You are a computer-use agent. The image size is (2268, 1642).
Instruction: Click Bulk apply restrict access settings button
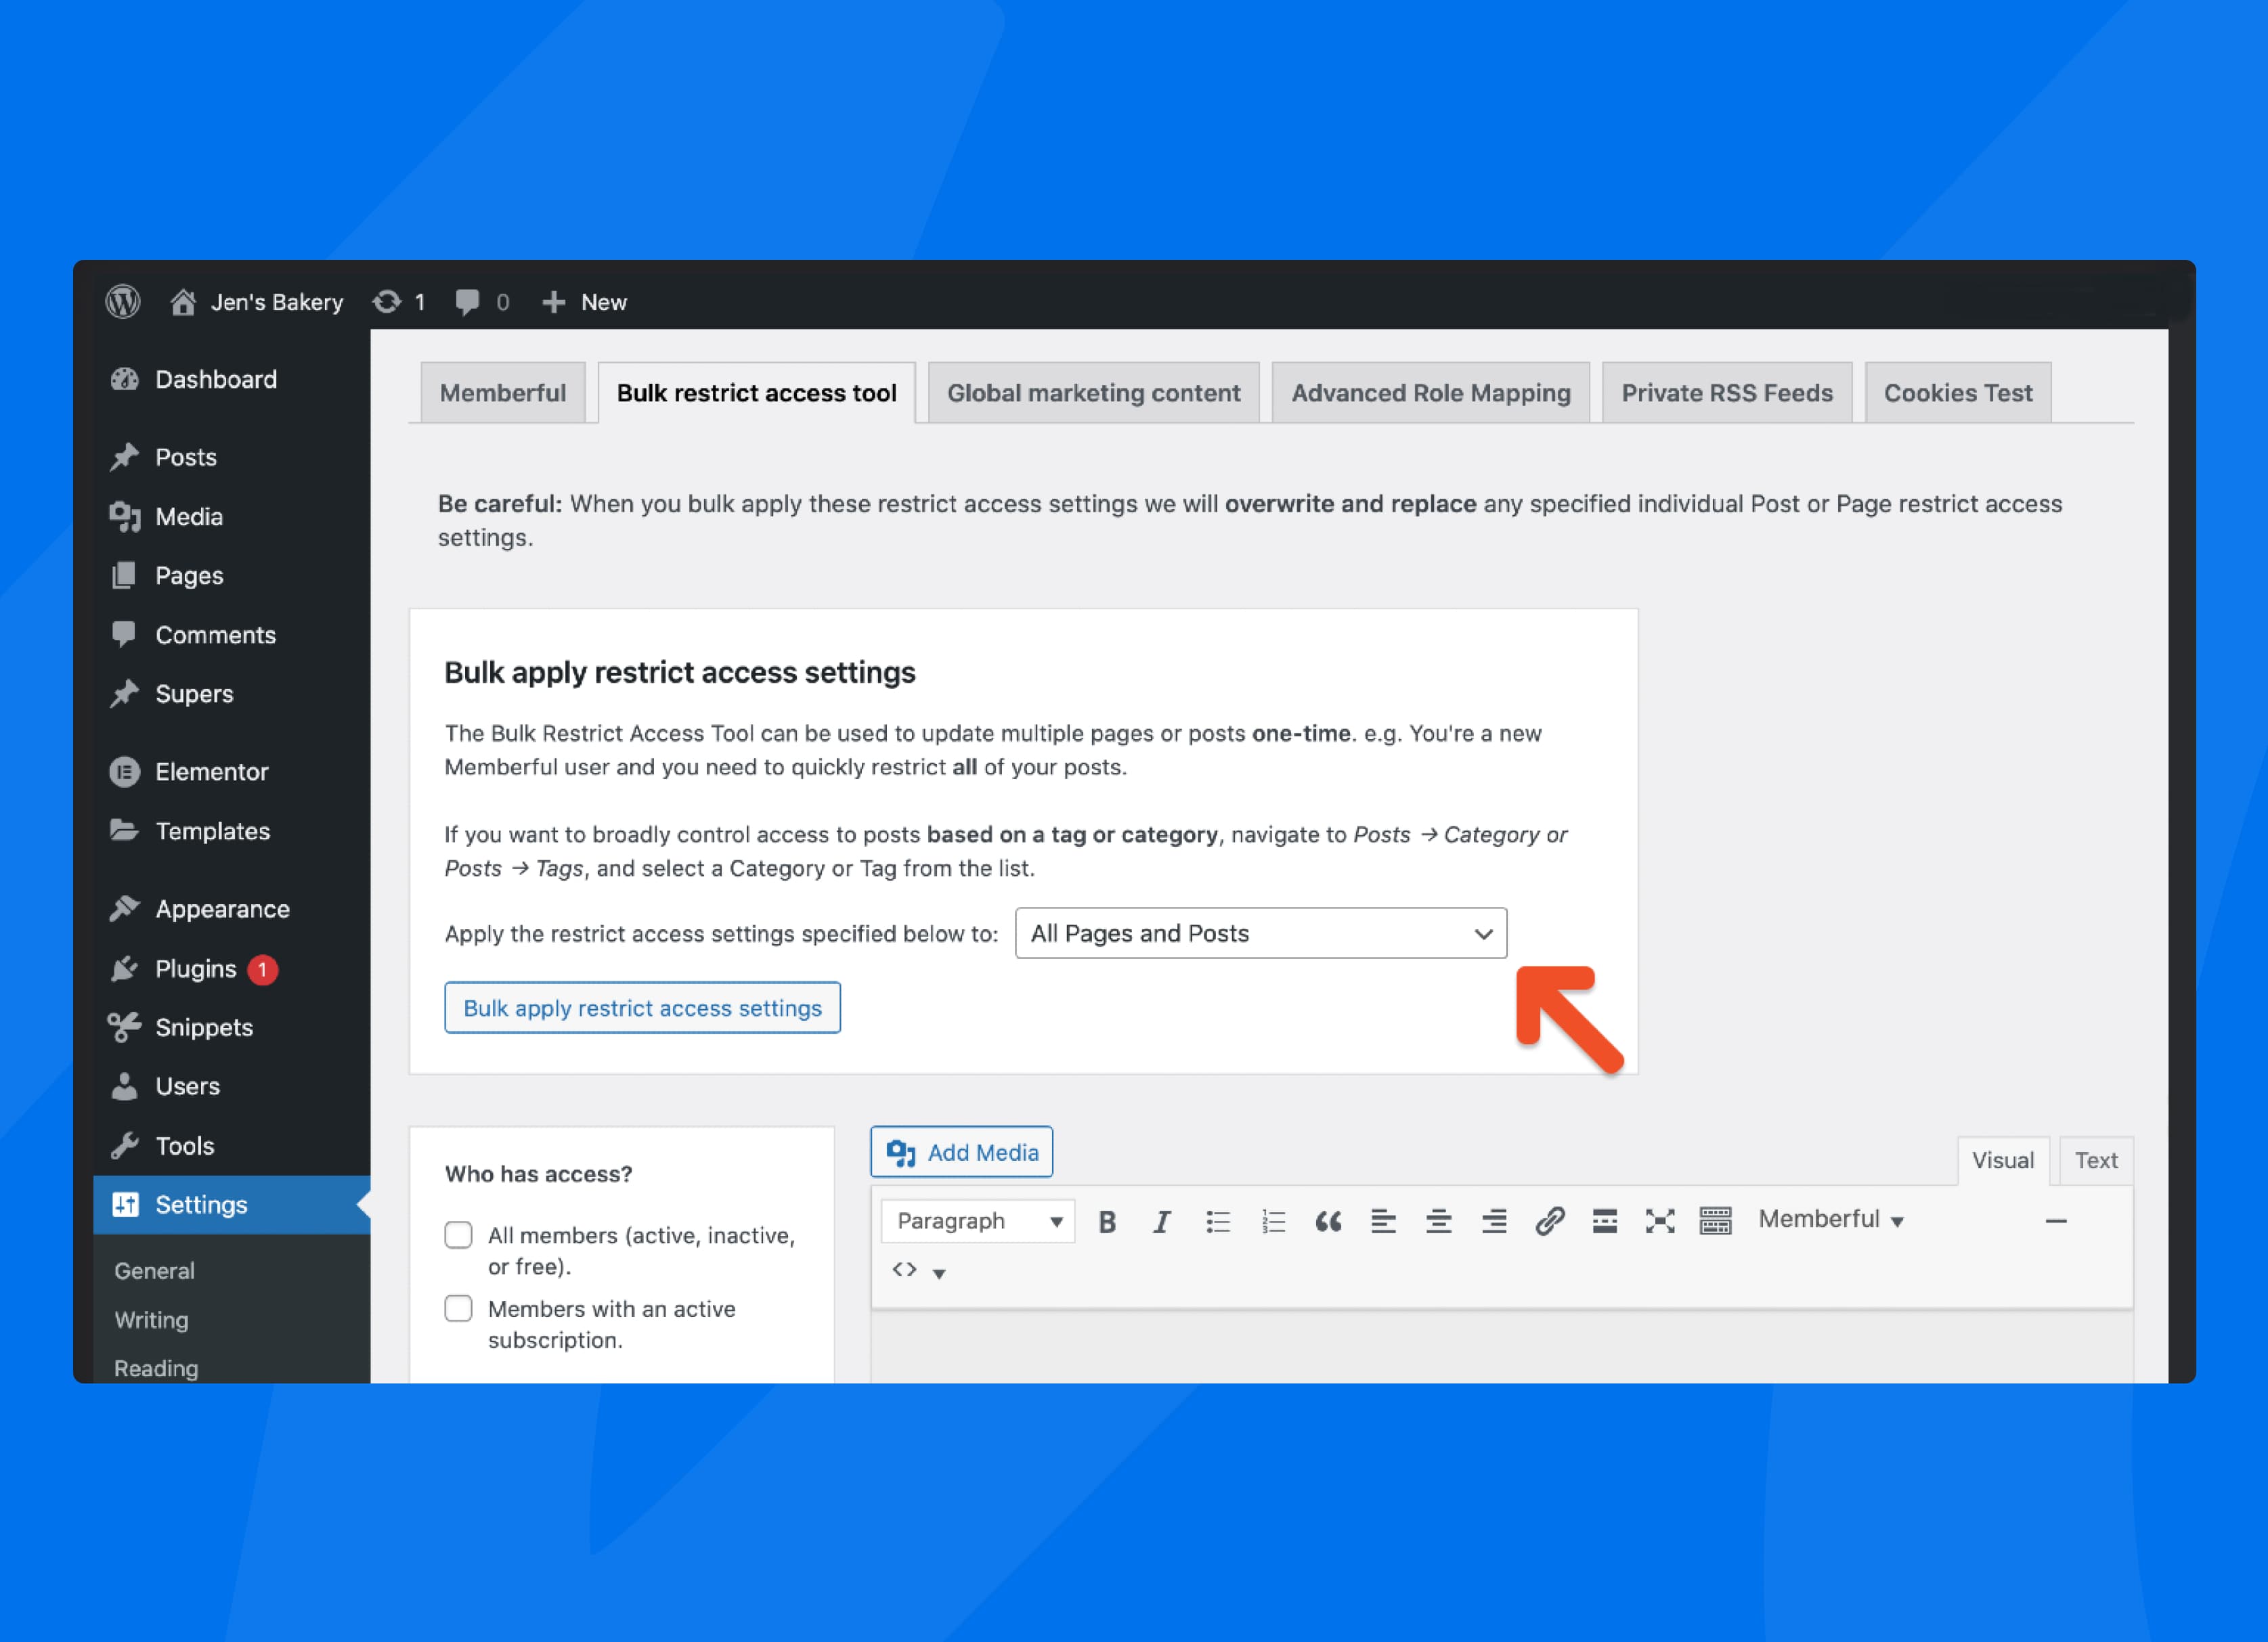(642, 1008)
